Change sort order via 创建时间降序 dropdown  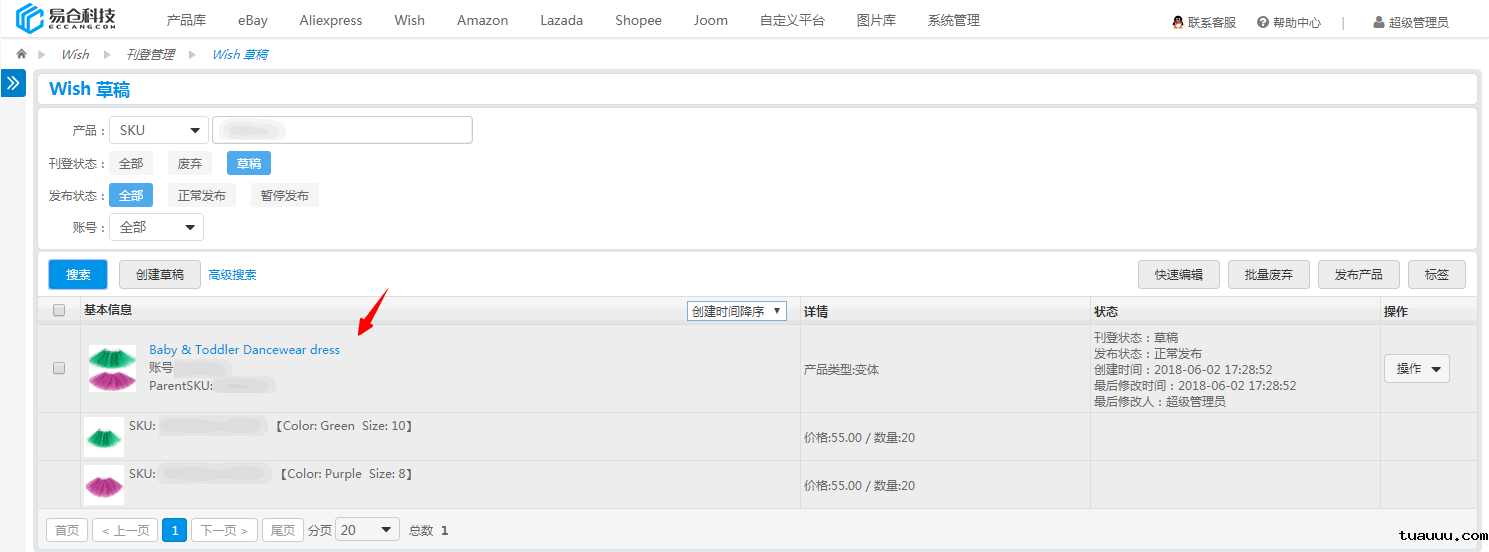tap(736, 311)
